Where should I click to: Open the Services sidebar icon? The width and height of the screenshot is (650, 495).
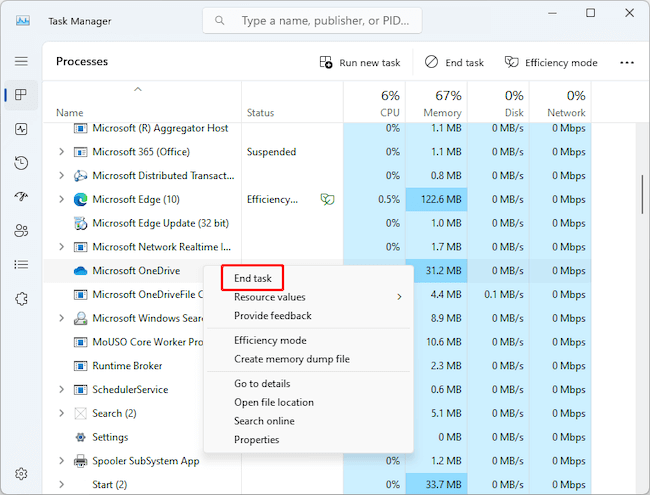[21, 298]
